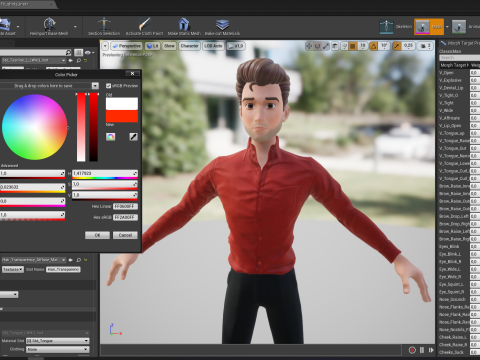Open the rotation snap angle 10° value

[384, 46]
